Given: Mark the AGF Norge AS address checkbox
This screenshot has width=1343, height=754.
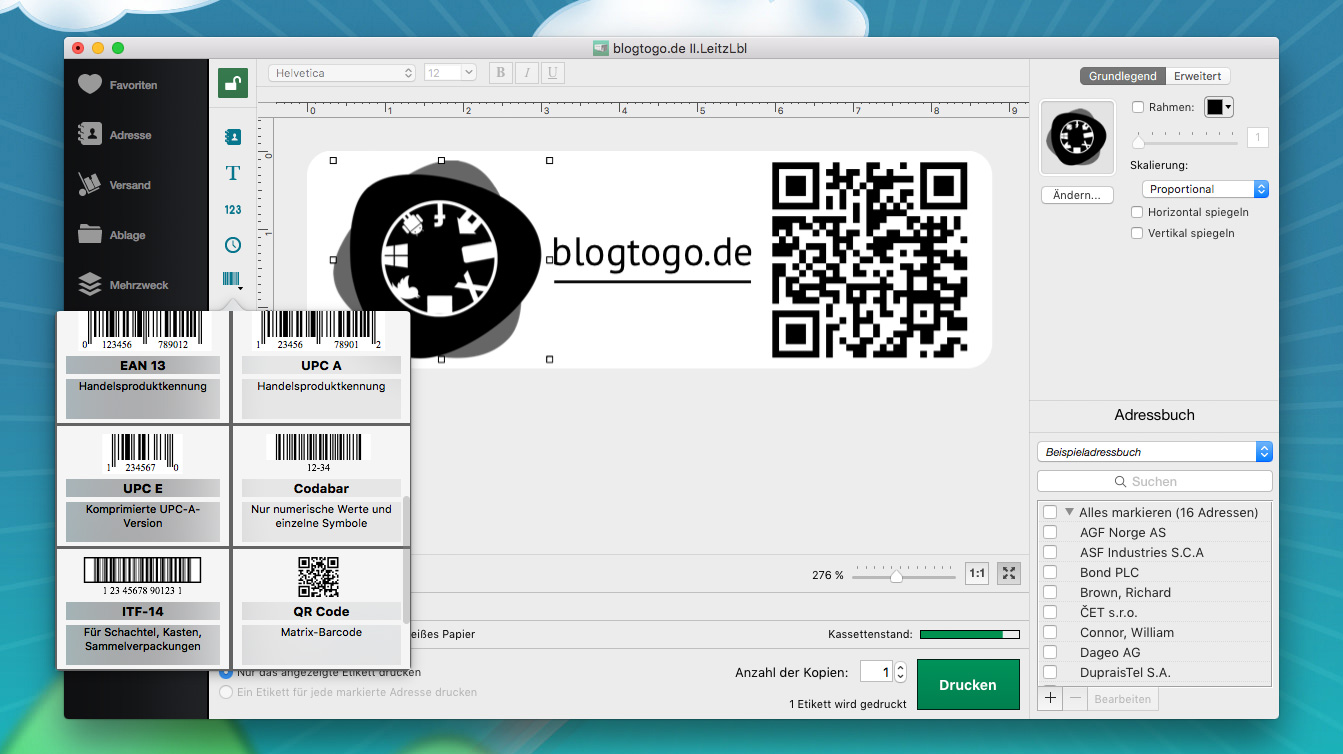Looking at the screenshot, I should [x=1050, y=532].
